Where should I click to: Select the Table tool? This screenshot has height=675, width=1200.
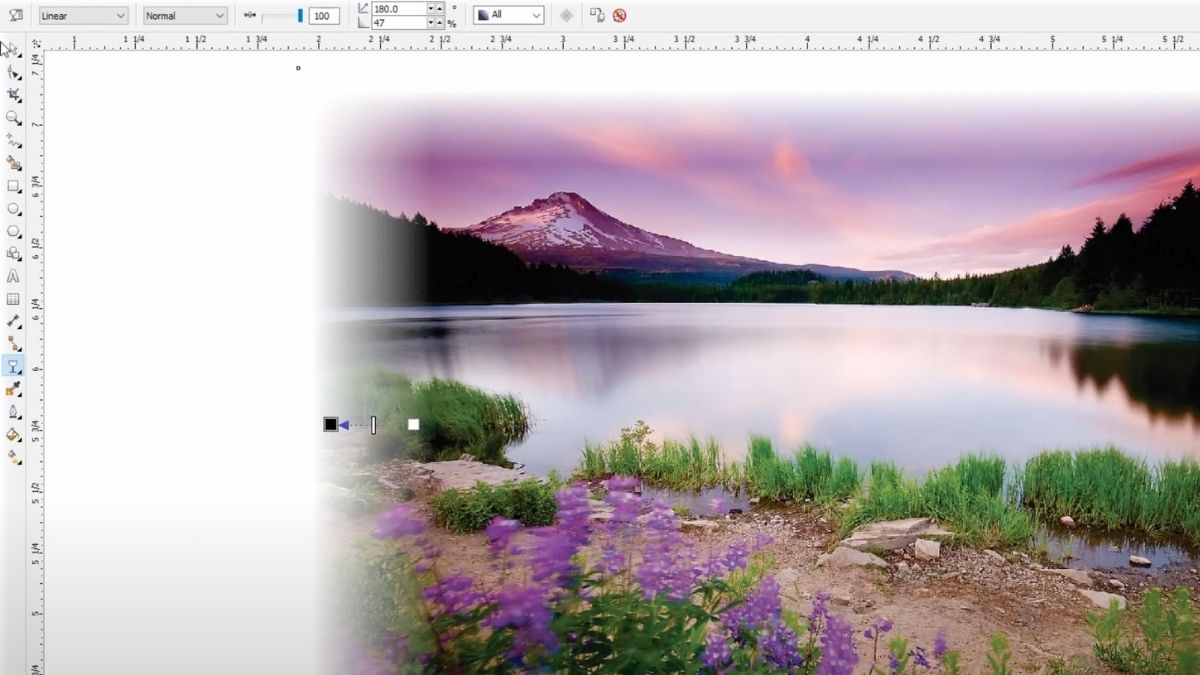pyautogui.click(x=14, y=299)
